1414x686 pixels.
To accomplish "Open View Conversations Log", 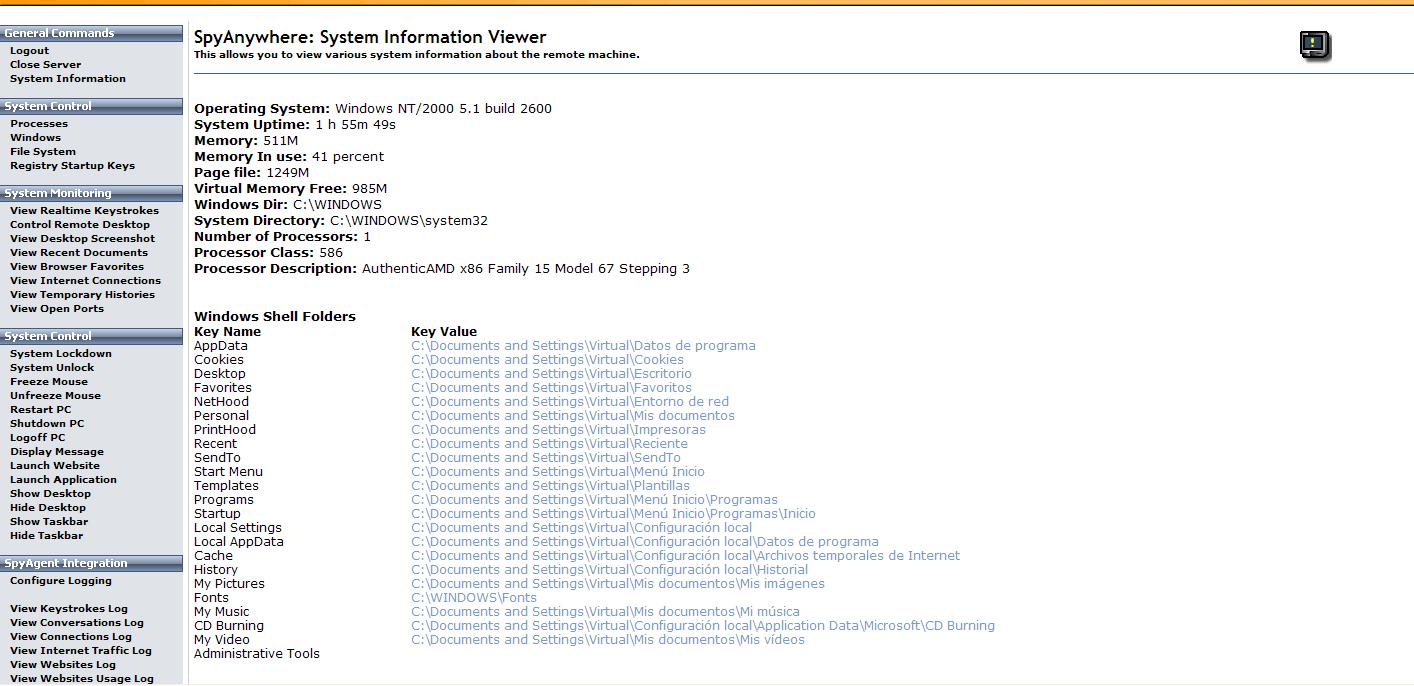I will [77, 623].
